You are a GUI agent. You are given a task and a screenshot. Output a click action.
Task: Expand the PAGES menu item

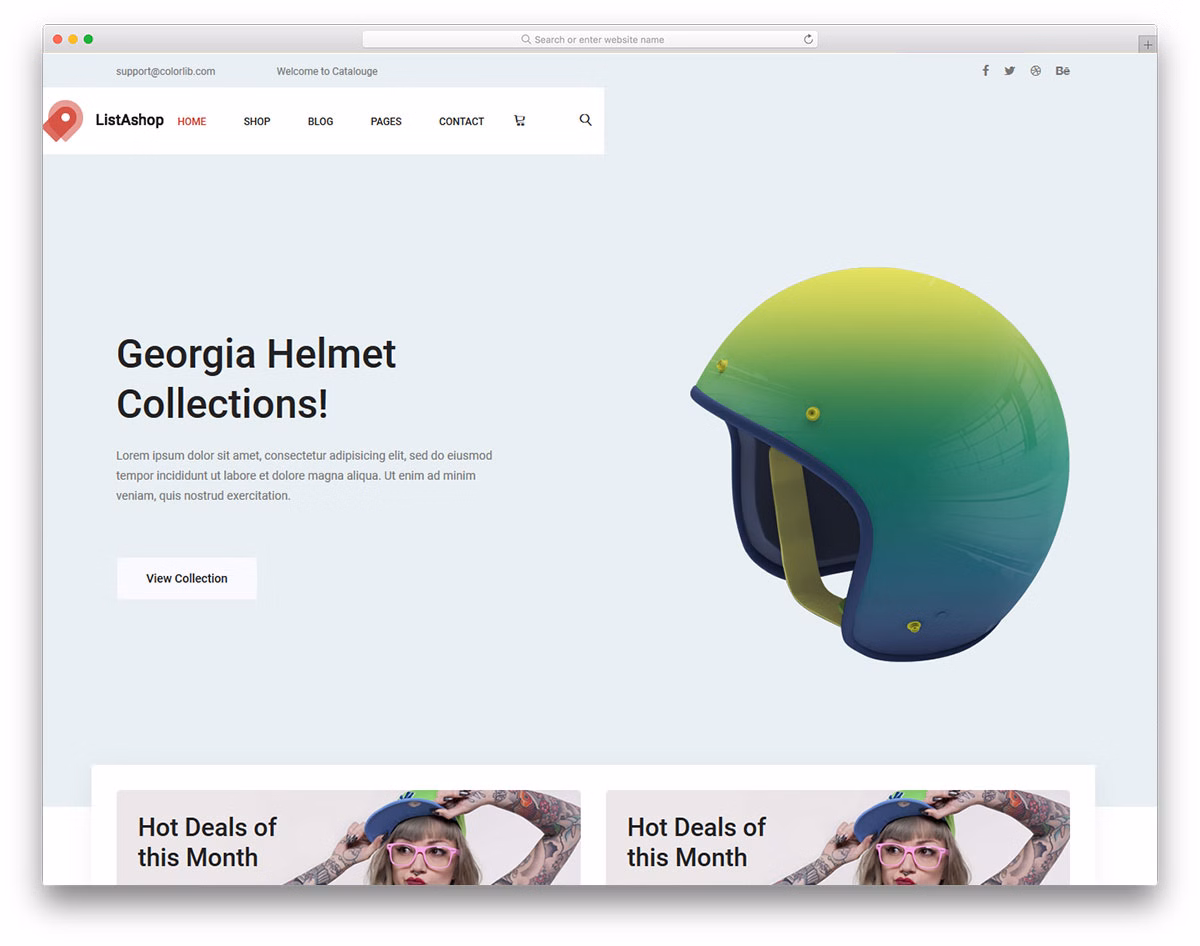386,121
